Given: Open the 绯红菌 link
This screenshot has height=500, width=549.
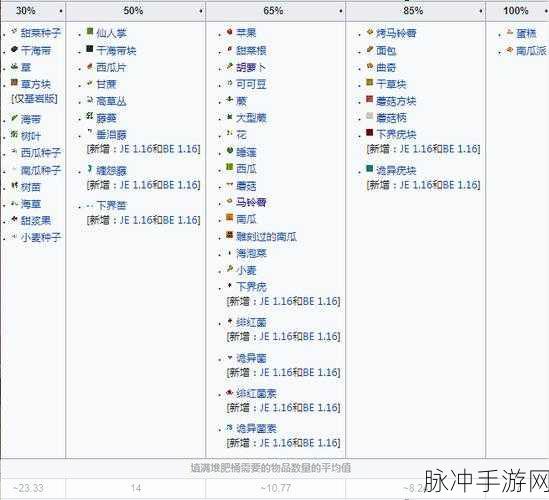Looking at the screenshot, I should click(x=251, y=322).
